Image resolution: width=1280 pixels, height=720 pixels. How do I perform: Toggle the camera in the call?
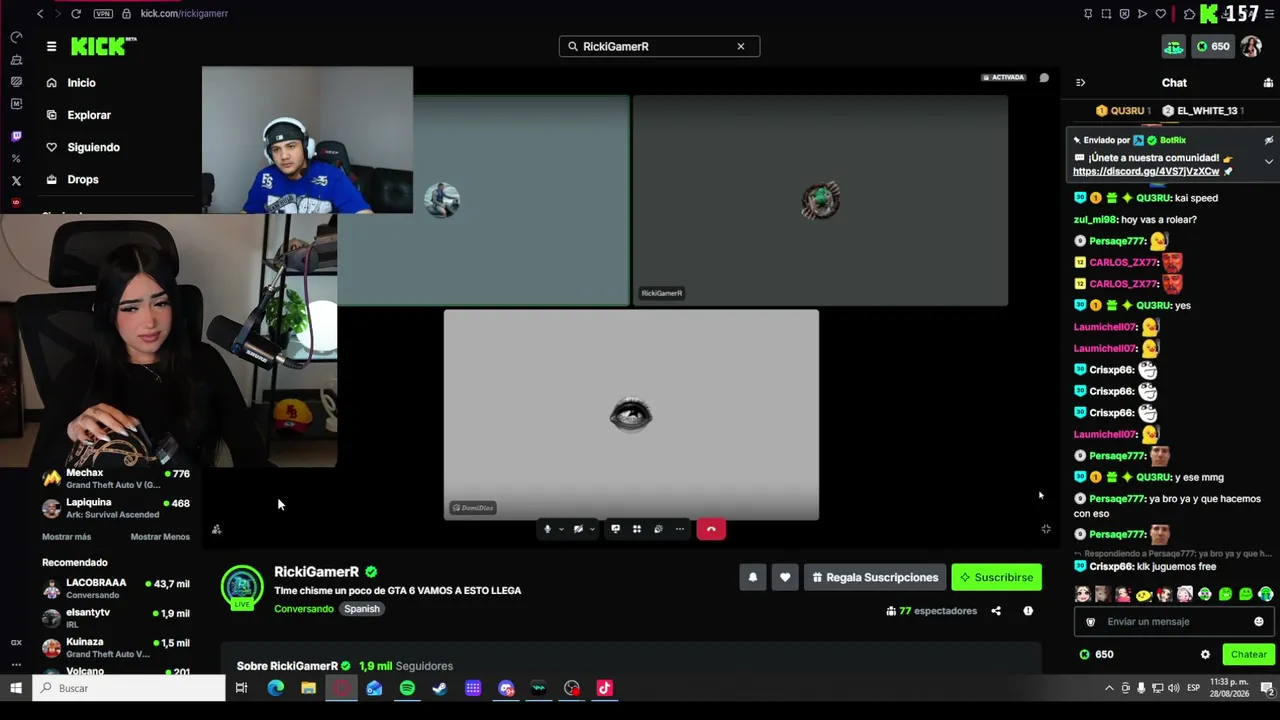click(x=578, y=529)
